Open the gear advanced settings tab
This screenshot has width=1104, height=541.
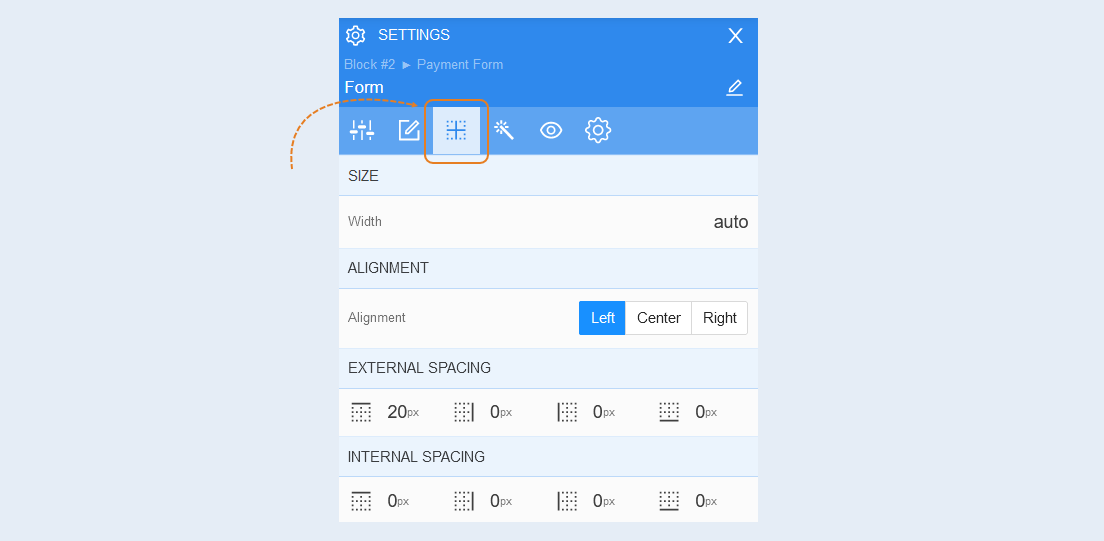point(598,130)
